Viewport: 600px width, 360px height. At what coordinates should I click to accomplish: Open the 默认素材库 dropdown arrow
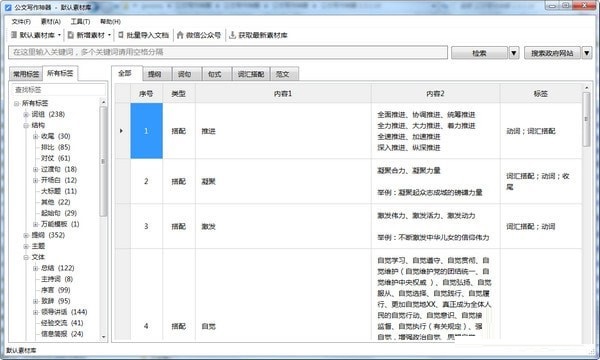click(59, 35)
